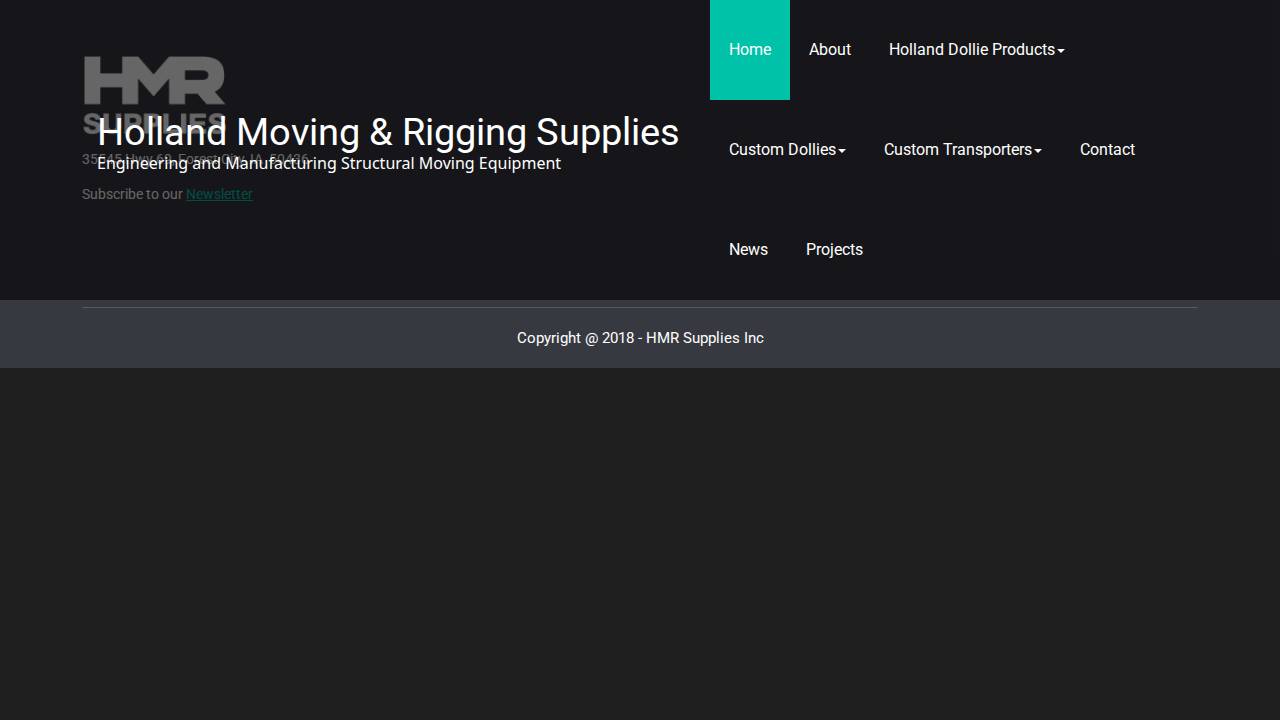Navigate to the Contact page
The image size is (1280, 720).
tap(1107, 149)
